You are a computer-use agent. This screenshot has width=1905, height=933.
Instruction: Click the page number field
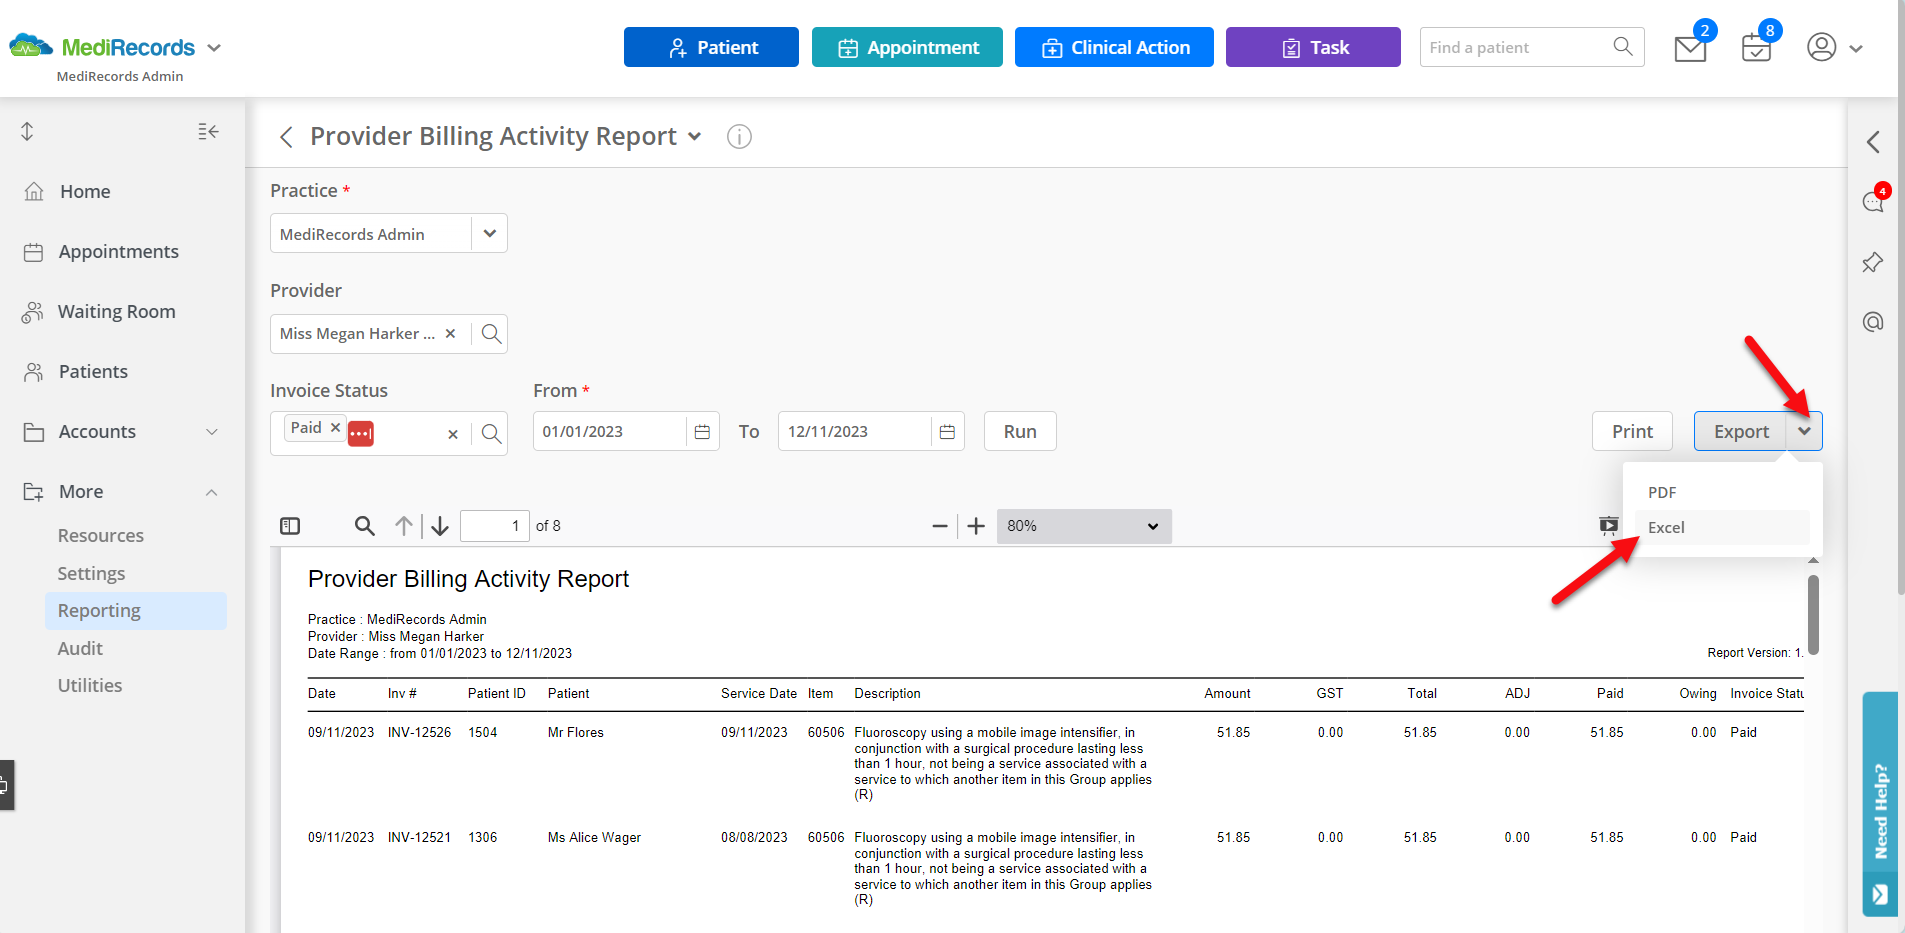coord(494,526)
